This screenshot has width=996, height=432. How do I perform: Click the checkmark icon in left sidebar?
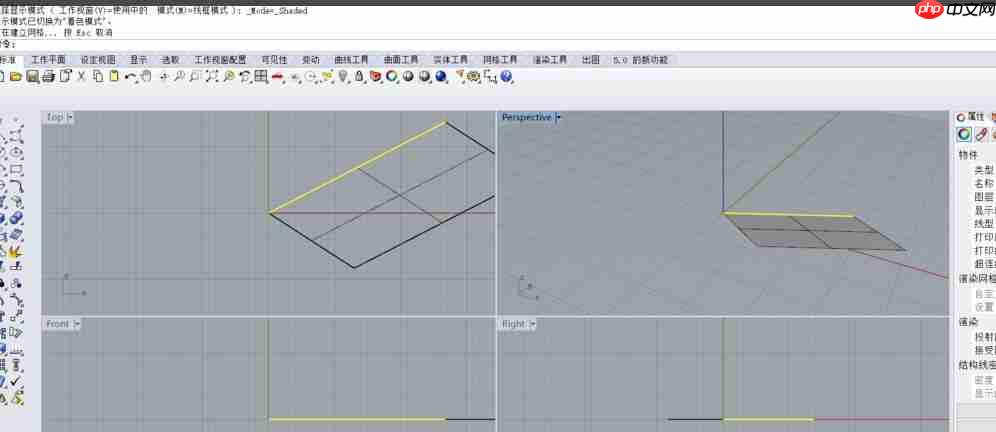pyautogui.click(x=17, y=382)
